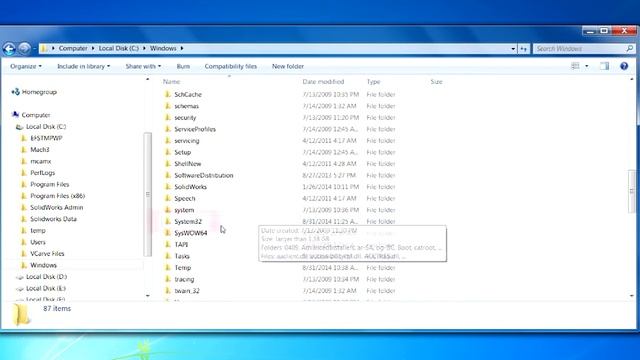Sort by Date modified column header

[323, 82]
